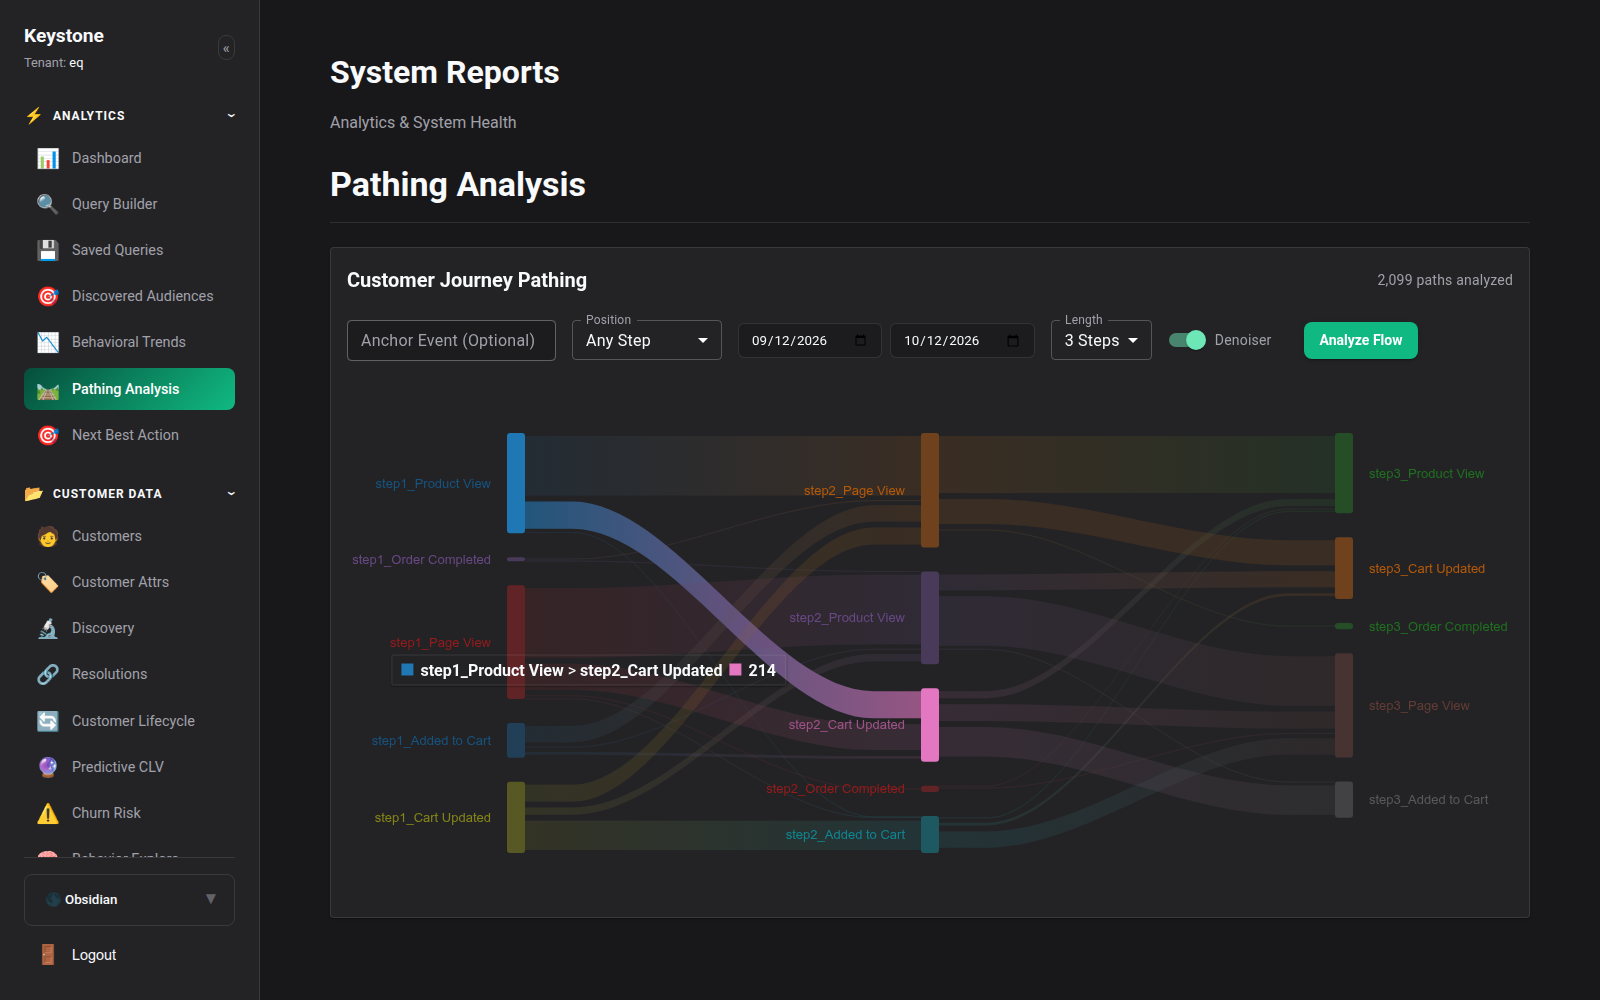Click the 'step2_Order Completed' label
This screenshot has width=1600, height=1000.
click(835, 789)
